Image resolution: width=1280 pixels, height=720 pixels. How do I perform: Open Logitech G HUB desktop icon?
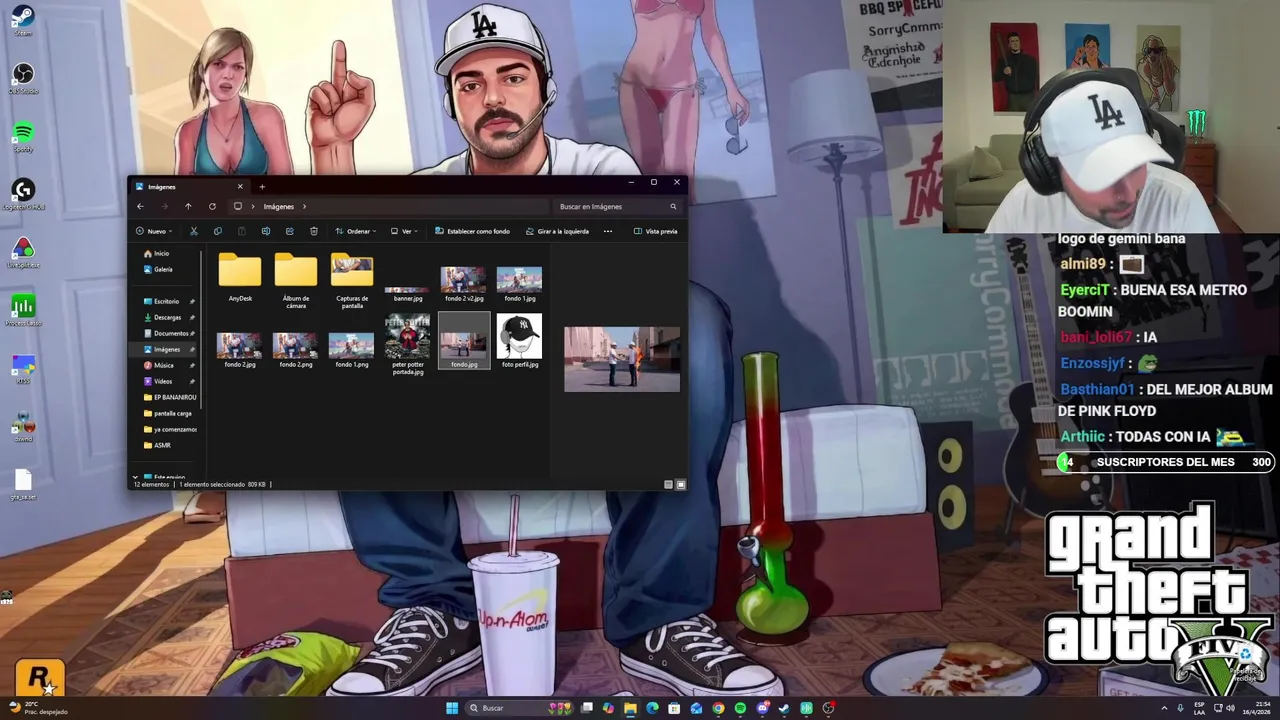pyautogui.click(x=22, y=194)
